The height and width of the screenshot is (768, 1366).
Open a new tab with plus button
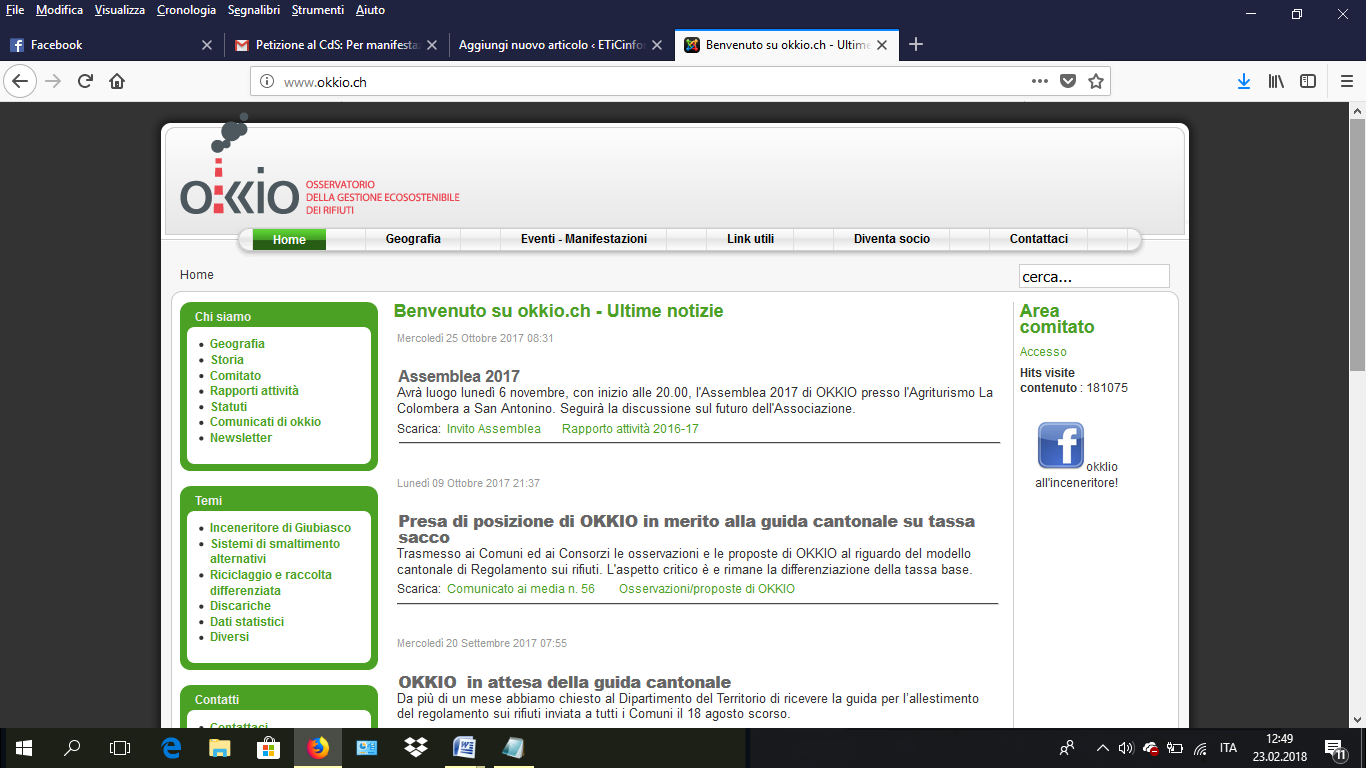click(x=916, y=44)
